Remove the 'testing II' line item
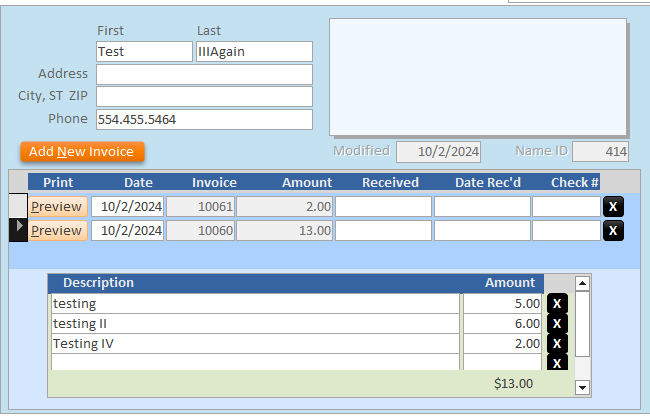The width and height of the screenshot is (650, 418). [x=557, y=323]
